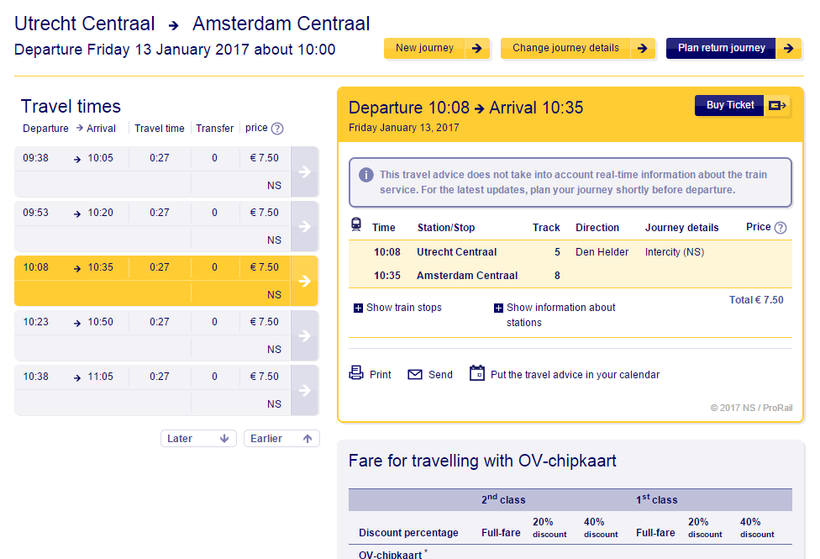This screenshot has height=559, width=820.
Task: Click Earlier to load earlier departures
Action: pos(281,438)
